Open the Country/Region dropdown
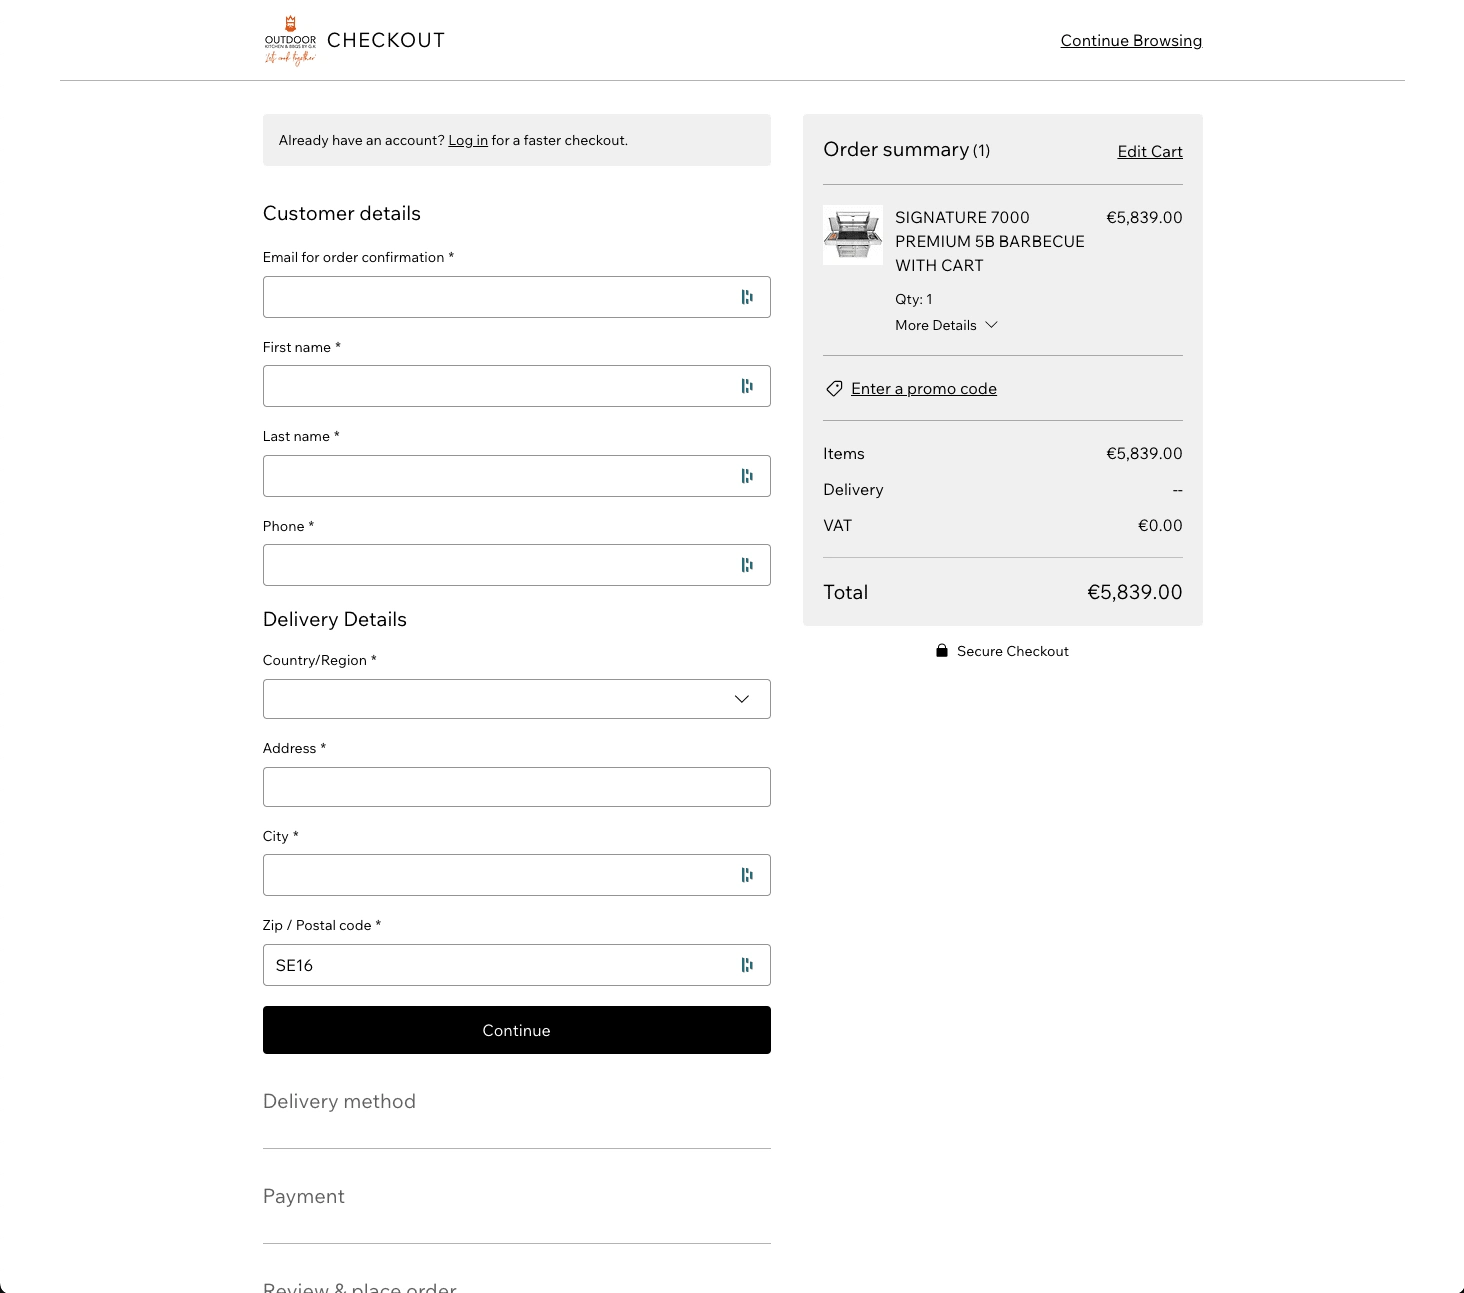The width and height of the screenshot is (1464, 1293). pos(516,699)
